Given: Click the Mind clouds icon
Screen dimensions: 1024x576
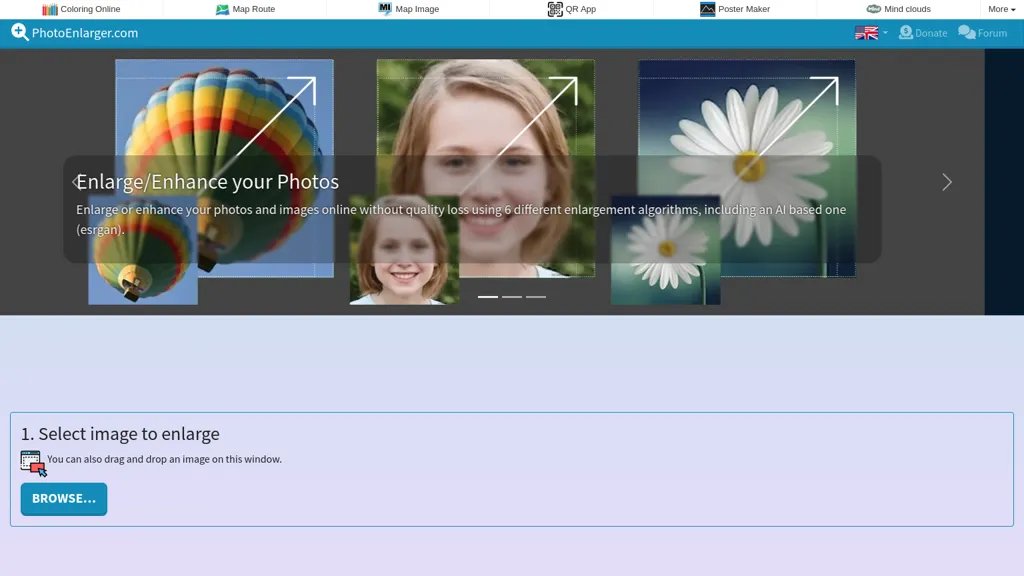Looking at the screenshot, I should (x=874, y=9).
